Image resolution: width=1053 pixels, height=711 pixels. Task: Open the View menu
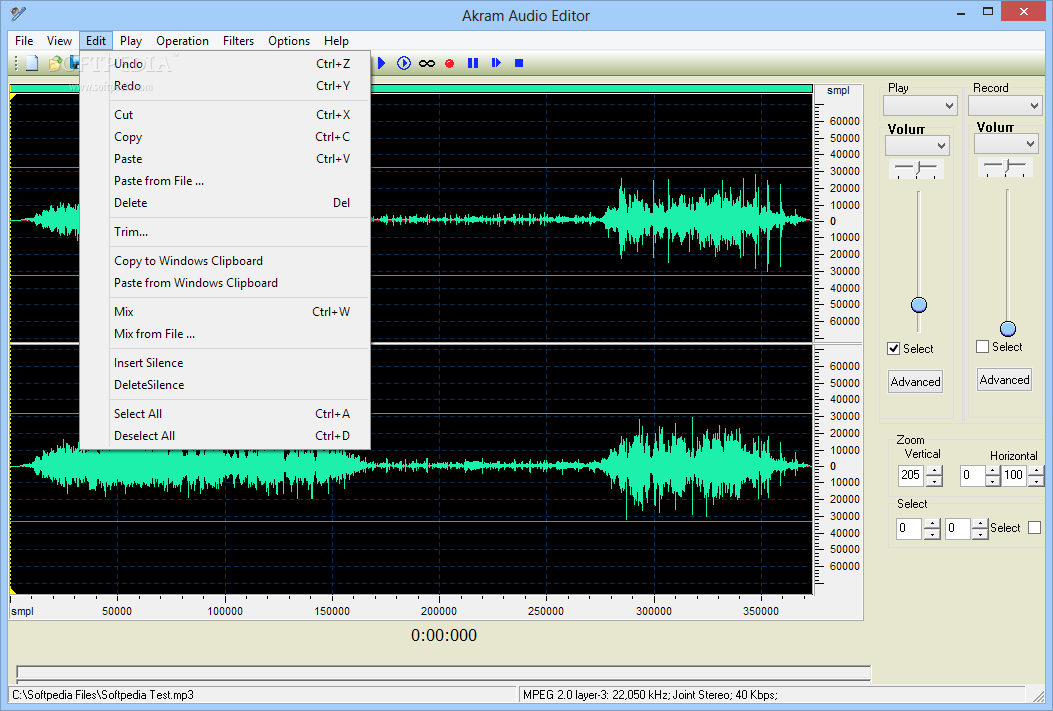(x=59, y=41)
